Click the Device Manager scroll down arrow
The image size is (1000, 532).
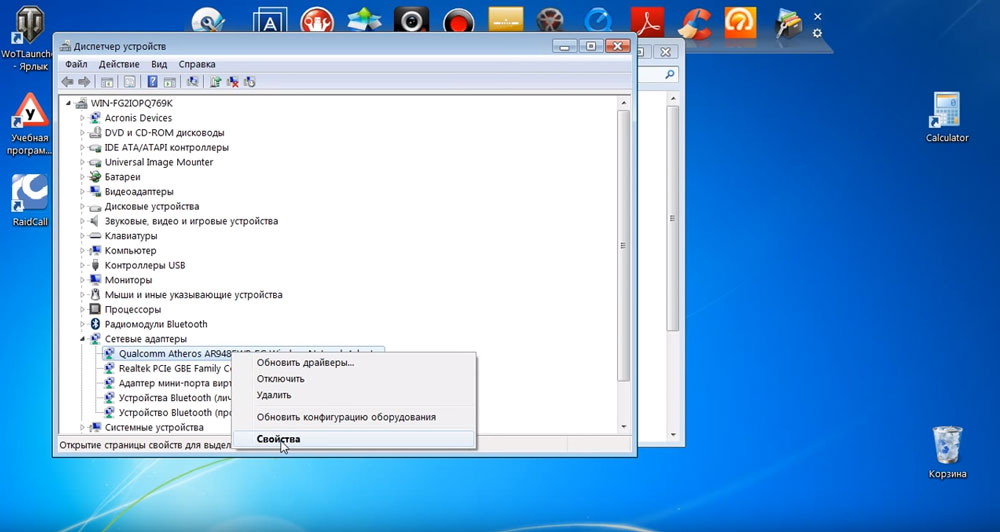[x=624, y=427]
